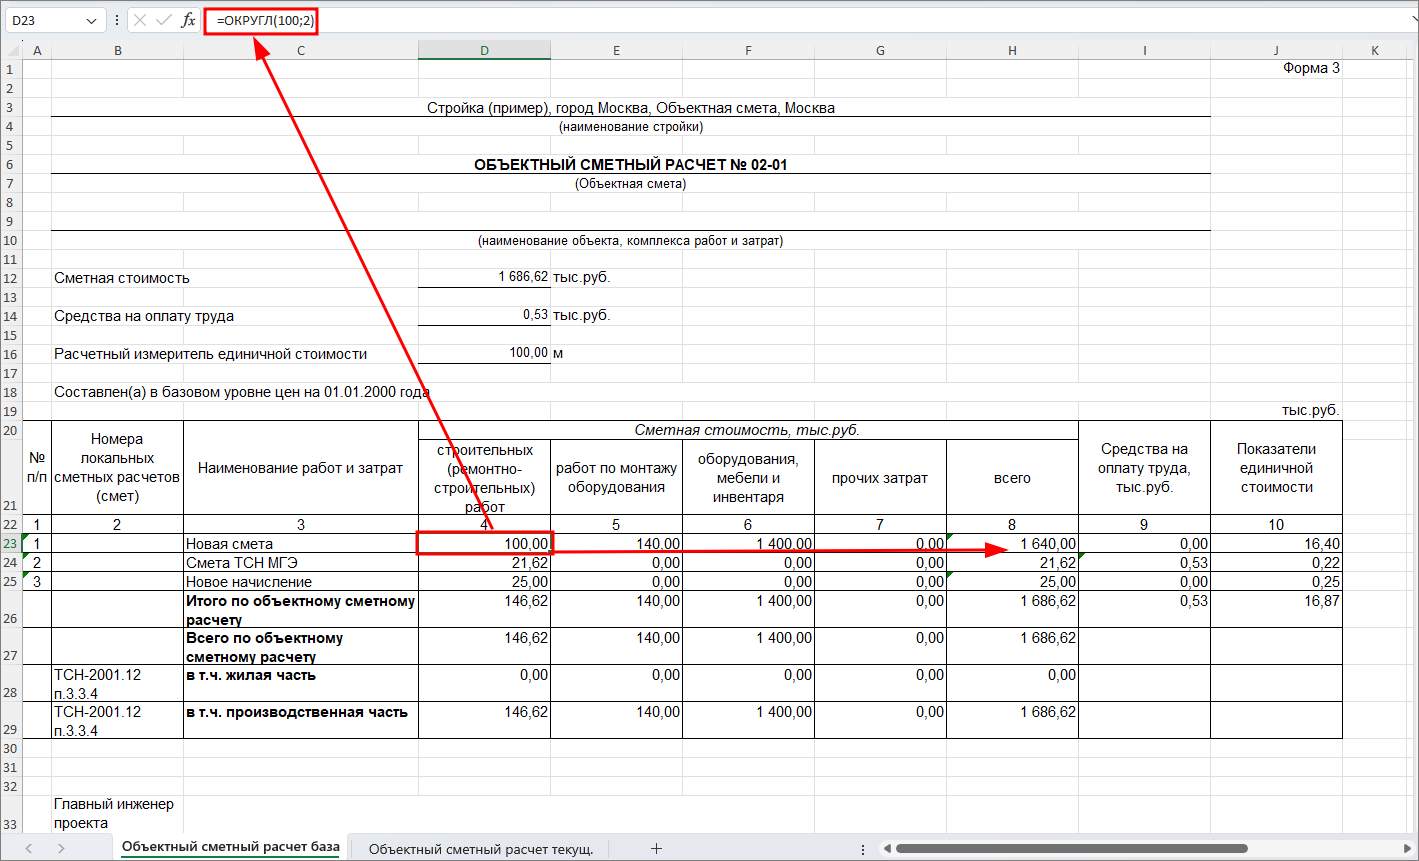The width and height of the screenshot is (1419, 861).
Task: Select column D header
Action: point(484,50)
